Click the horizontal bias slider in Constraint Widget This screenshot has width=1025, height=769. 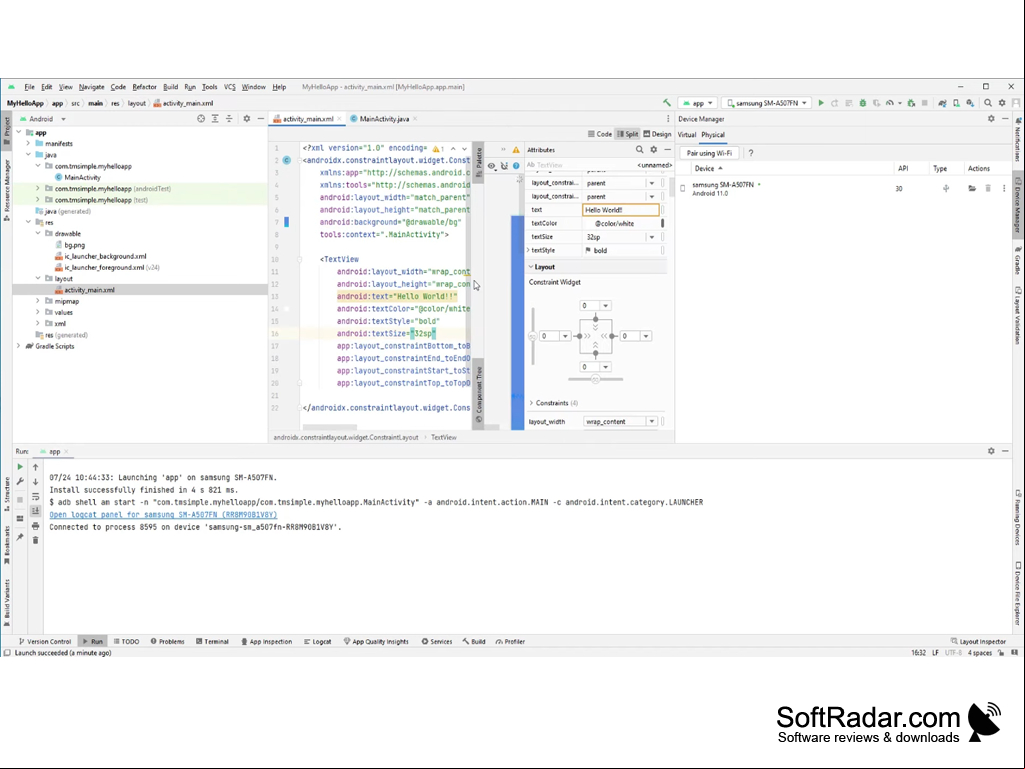[x=595, y=379]
